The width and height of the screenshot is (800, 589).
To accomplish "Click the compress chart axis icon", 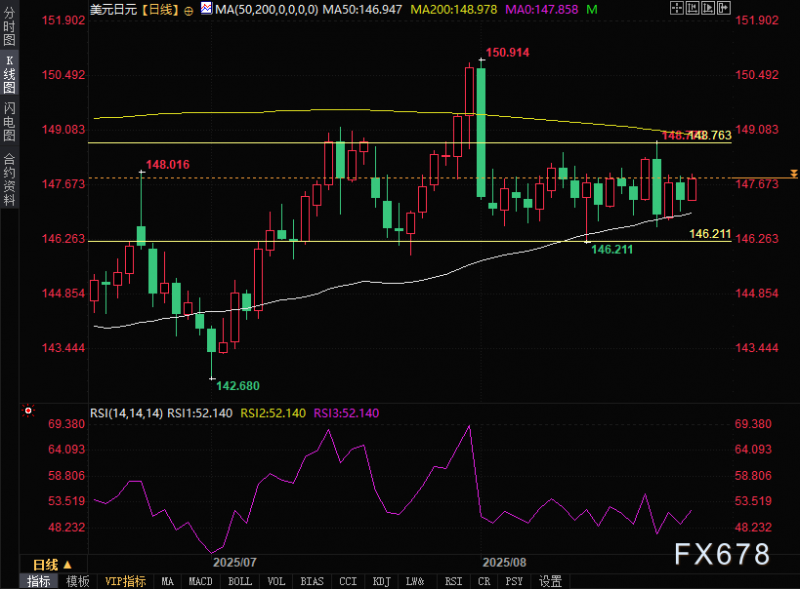I will pos(692,8).
